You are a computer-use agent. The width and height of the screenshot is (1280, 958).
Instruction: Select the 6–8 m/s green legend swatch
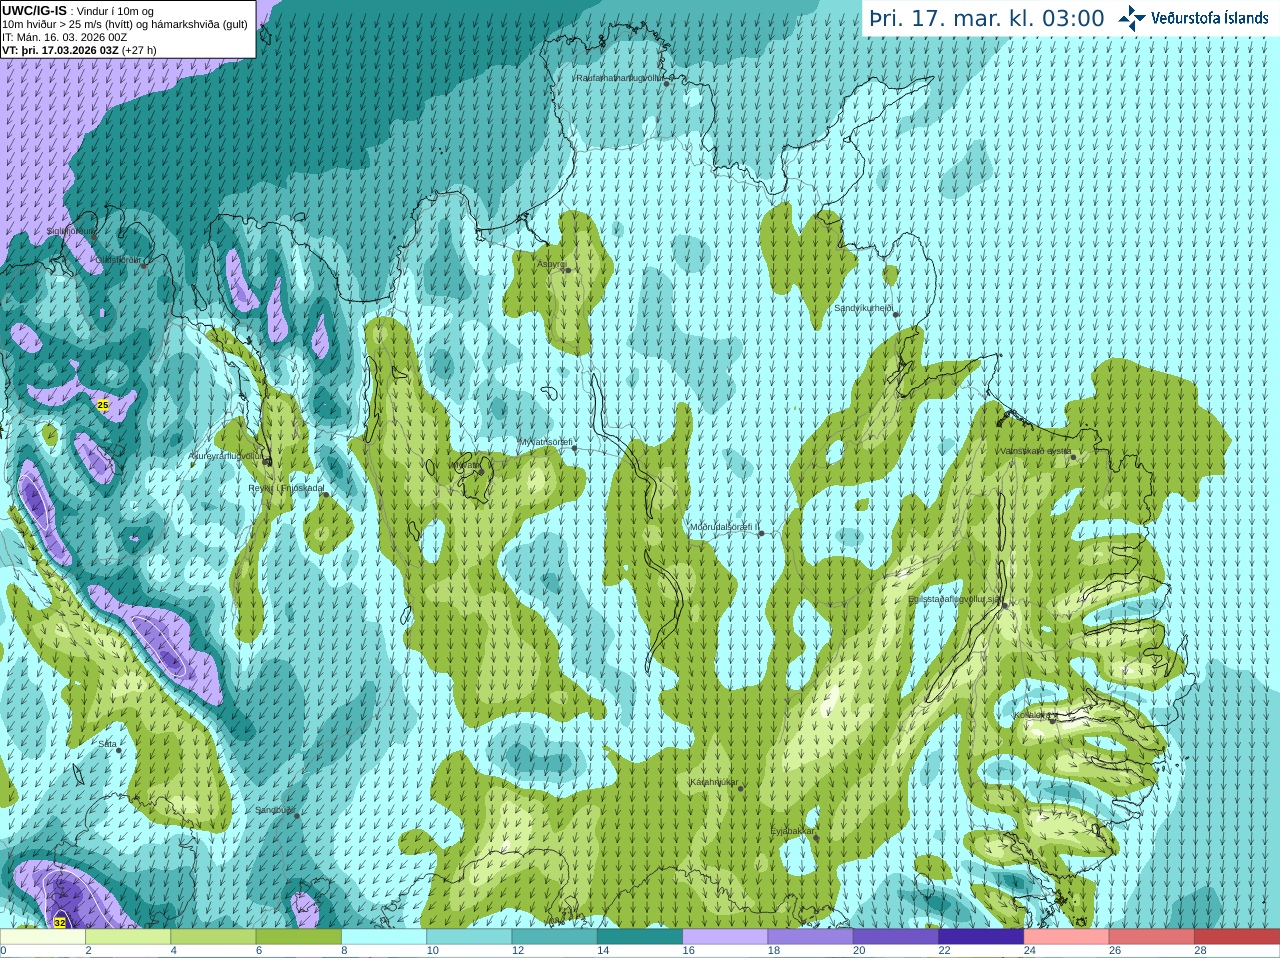299,937
